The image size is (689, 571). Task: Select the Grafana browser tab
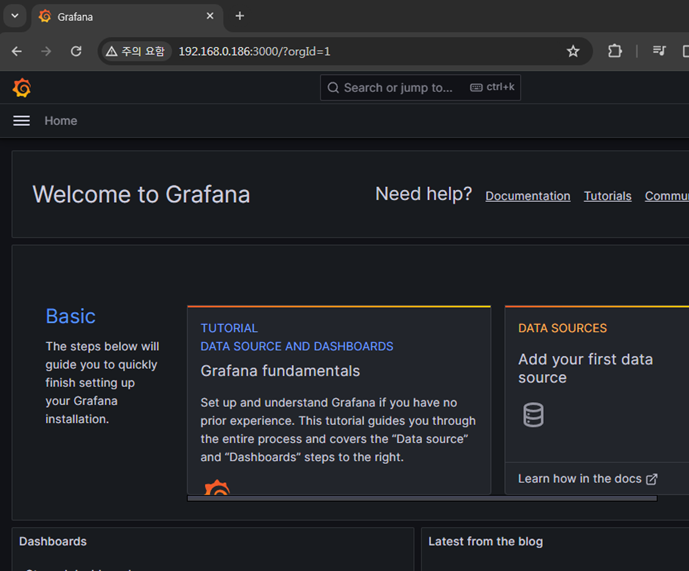(x=127, y=17)
